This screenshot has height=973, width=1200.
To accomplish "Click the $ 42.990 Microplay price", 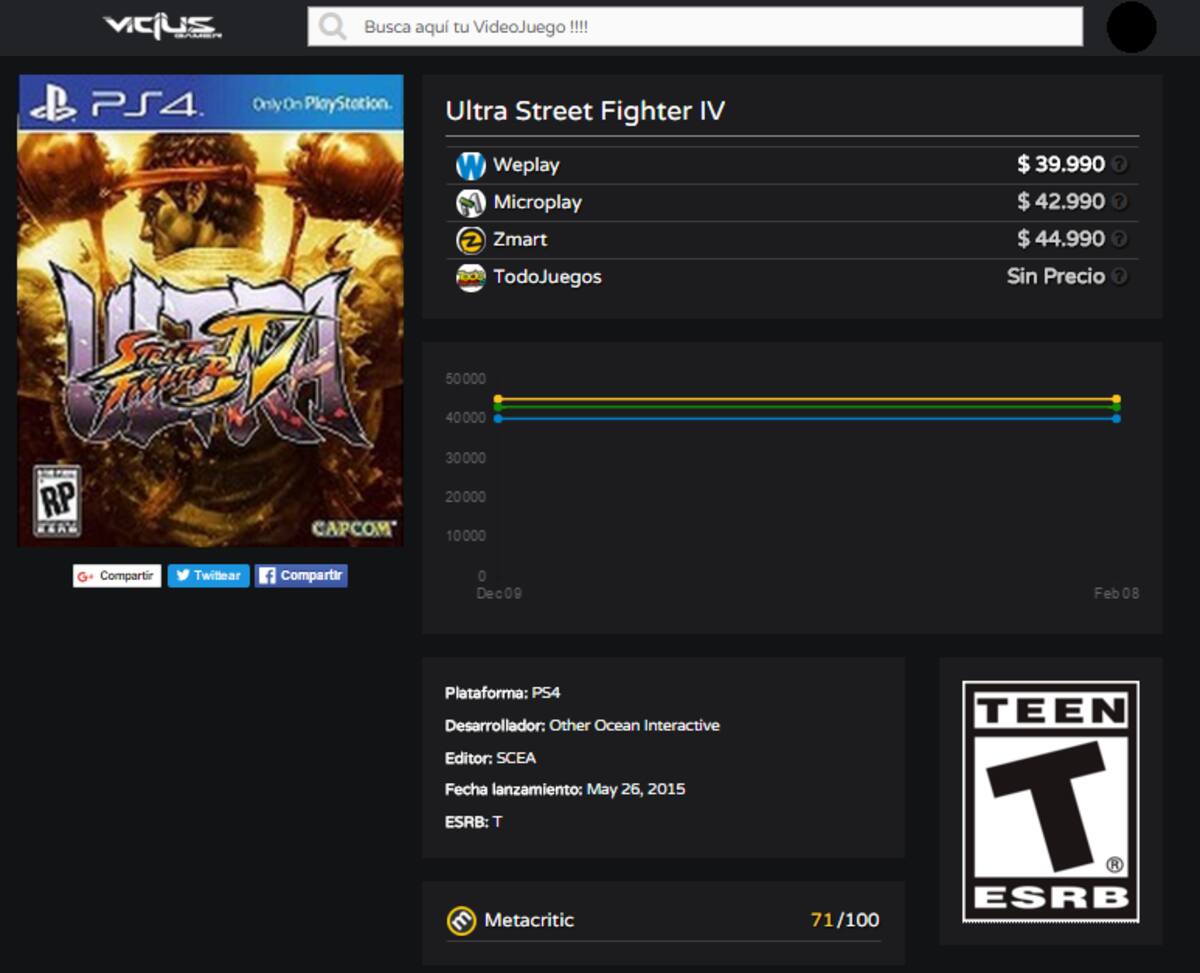I will click(x=1061, y=202).
